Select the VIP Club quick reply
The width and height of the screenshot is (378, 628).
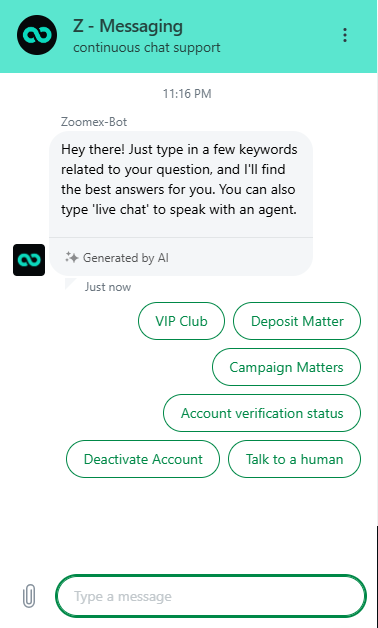[x=181, y=321]
